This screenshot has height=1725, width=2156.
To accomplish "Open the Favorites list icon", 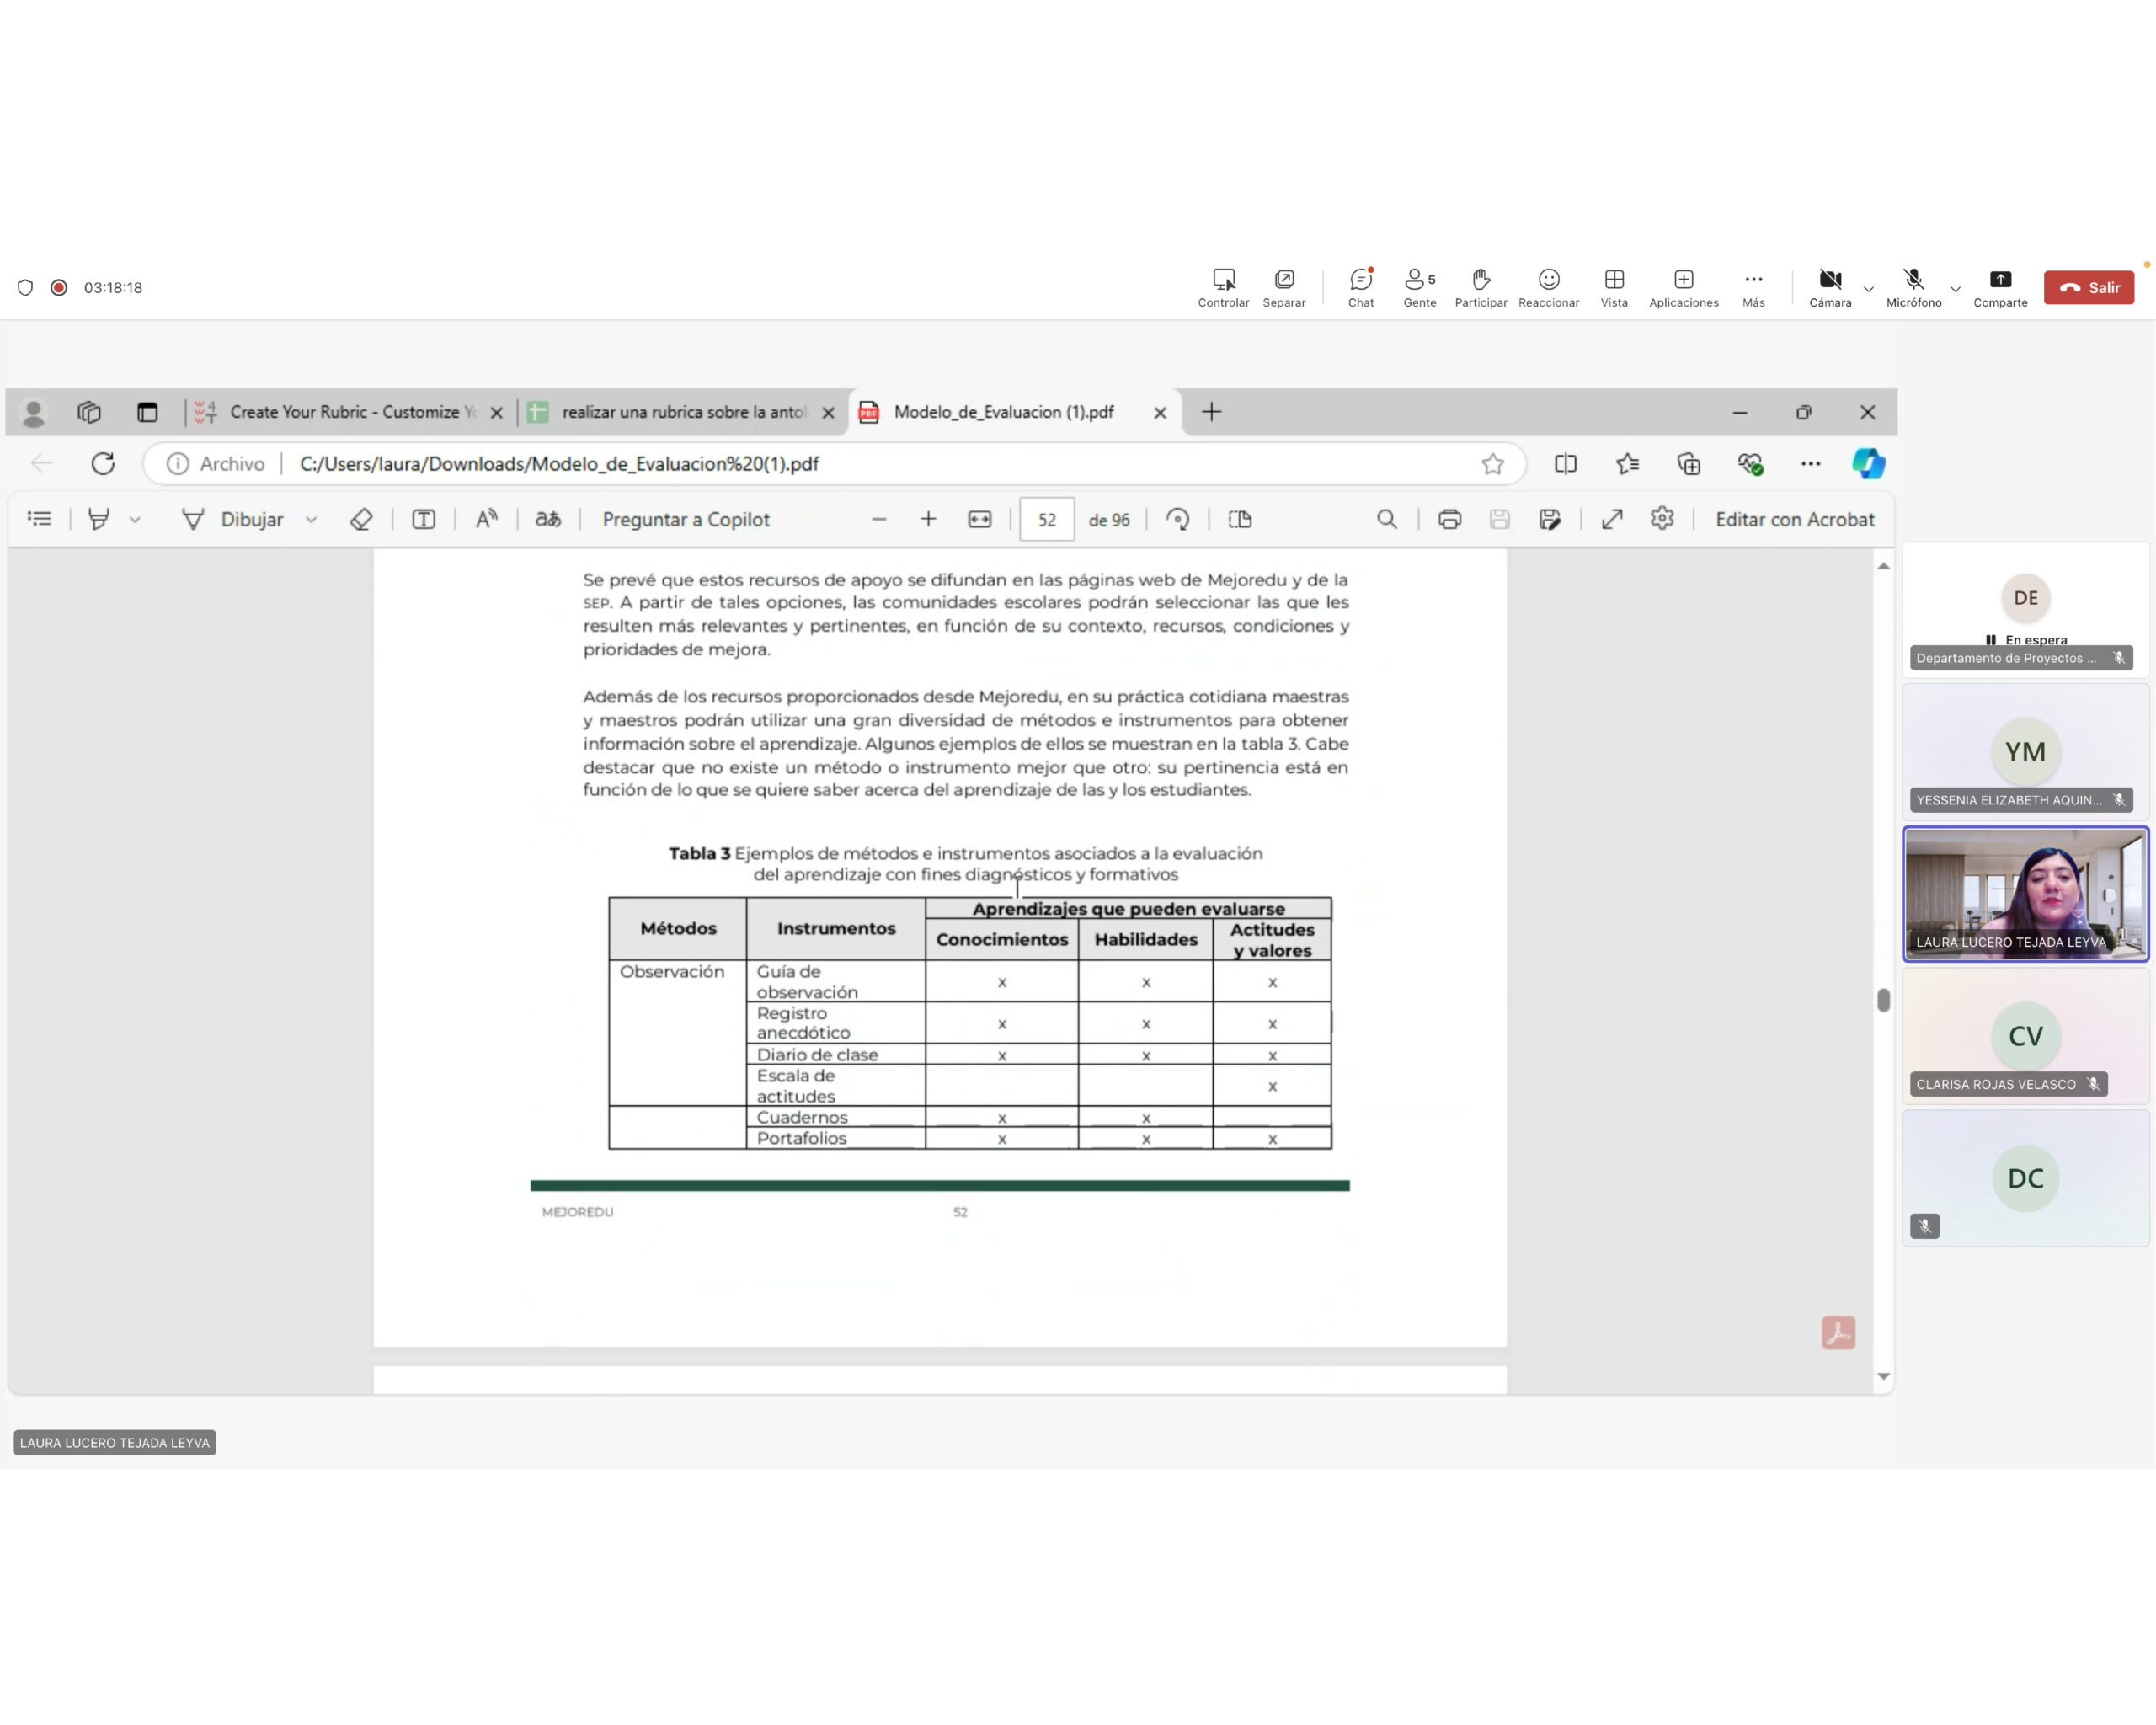I will pos(1627,463).
